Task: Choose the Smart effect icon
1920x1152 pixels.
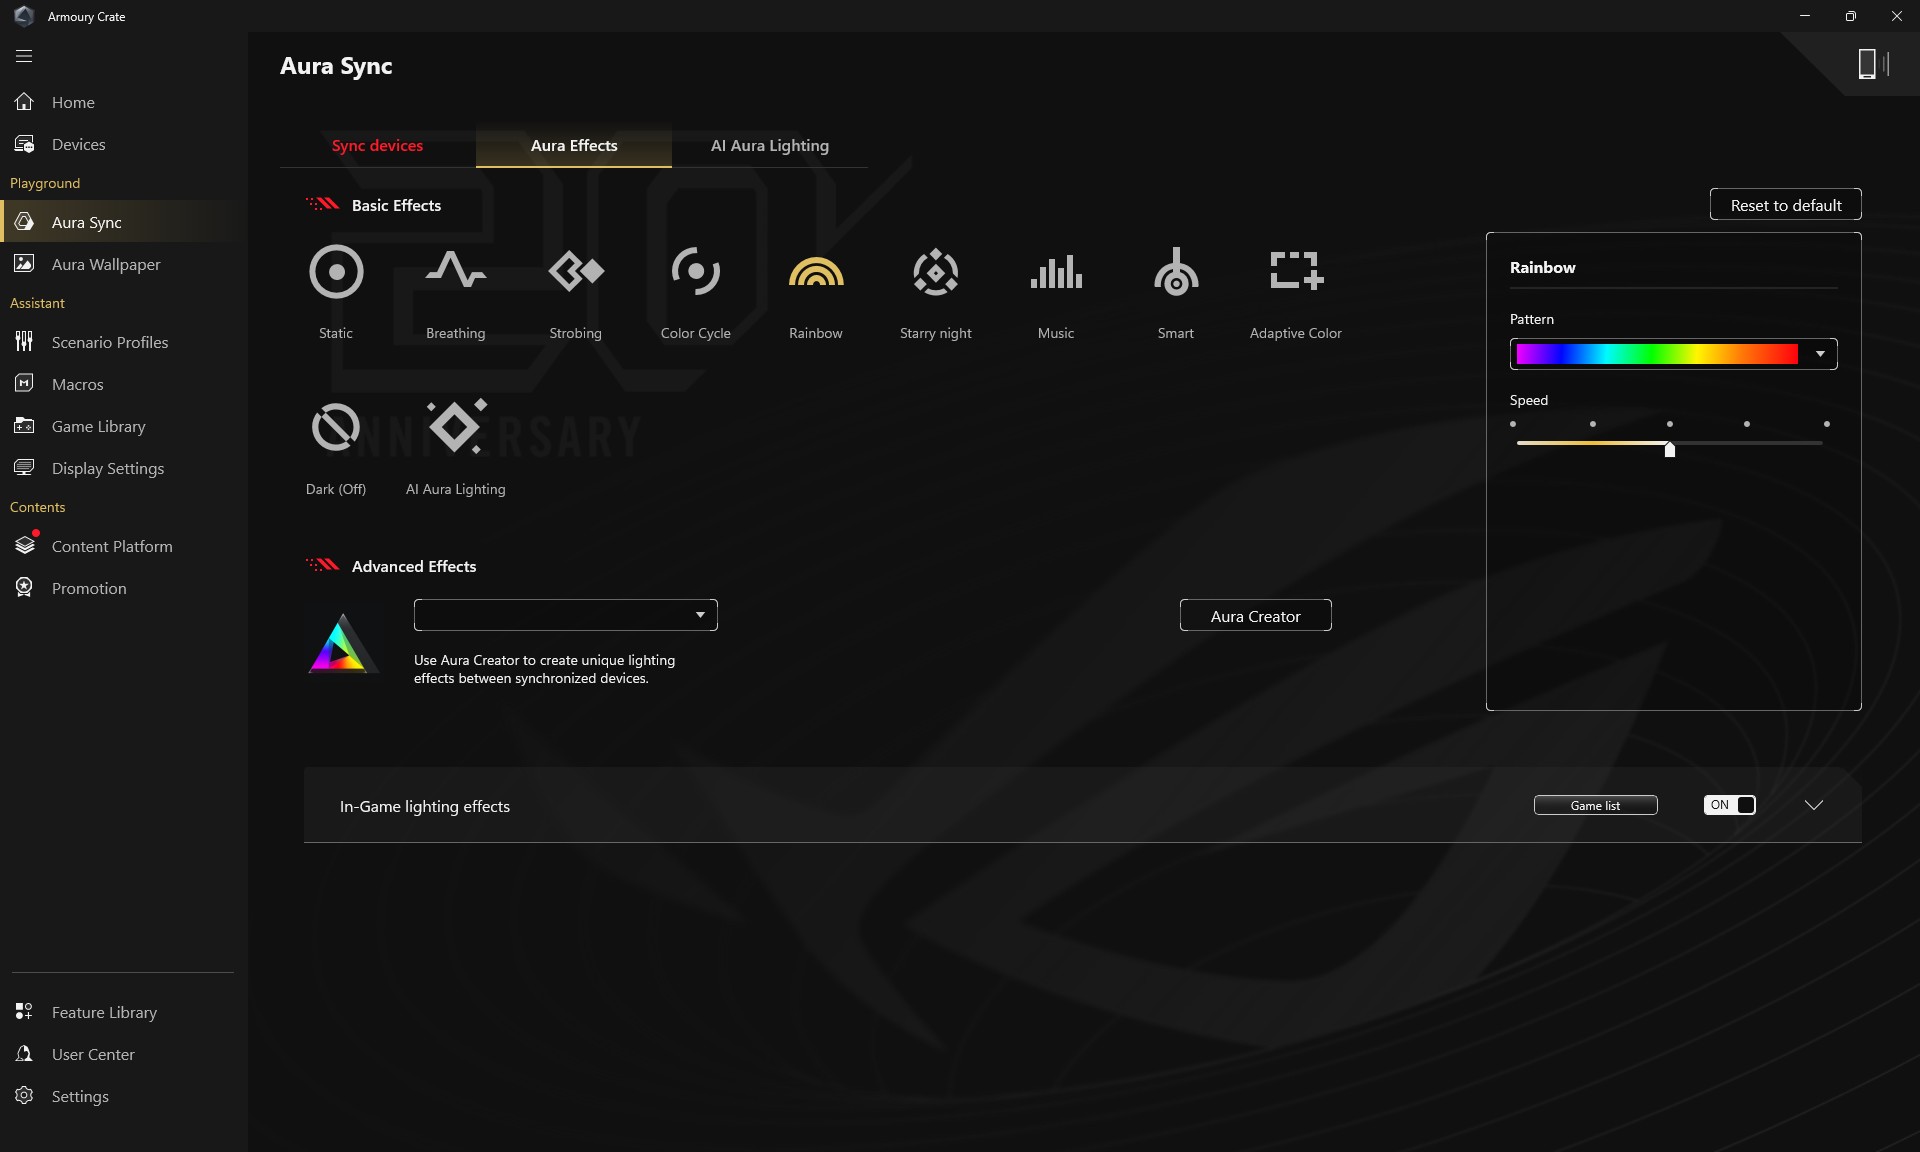Action: click(x=1176, y=271)
